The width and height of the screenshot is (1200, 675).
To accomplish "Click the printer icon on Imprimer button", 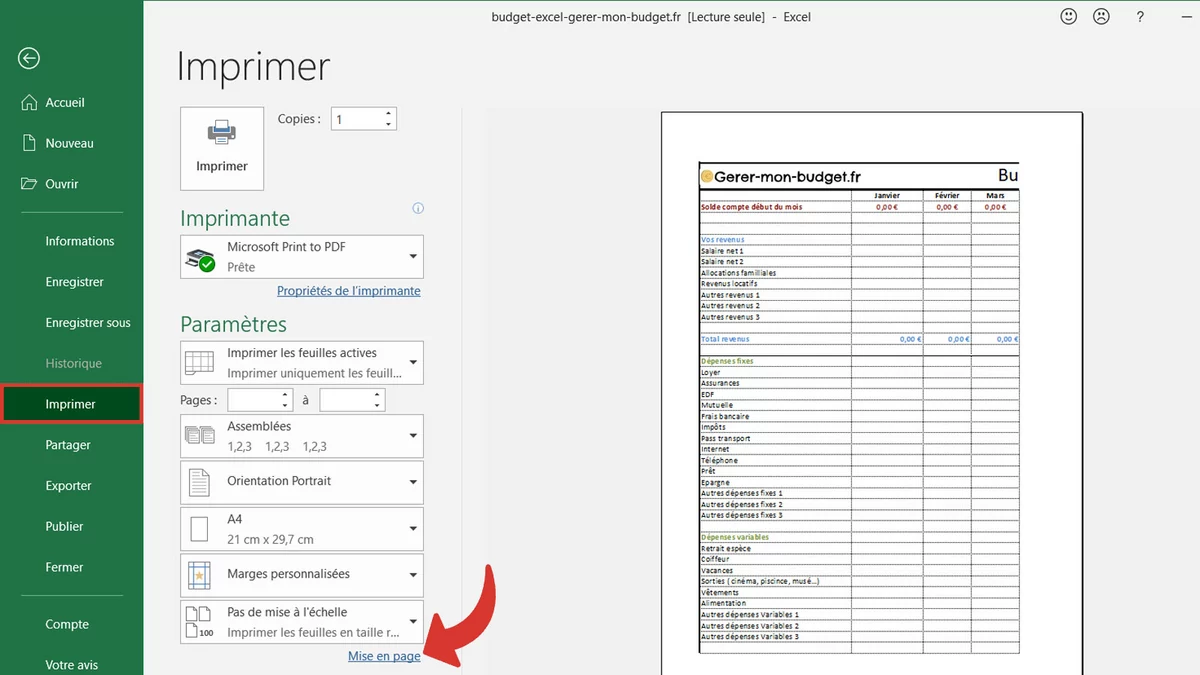I will tap(222, 133).
